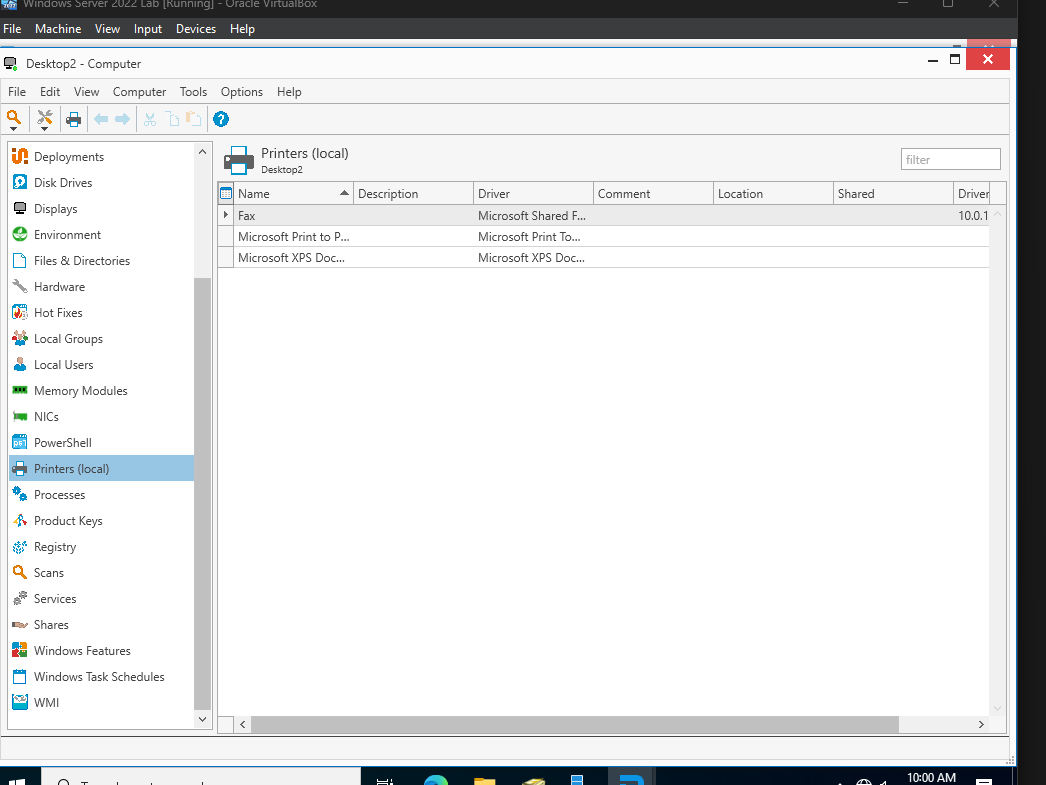Open the toolbar tools wrench dropdown

click(x=45, y=119)
